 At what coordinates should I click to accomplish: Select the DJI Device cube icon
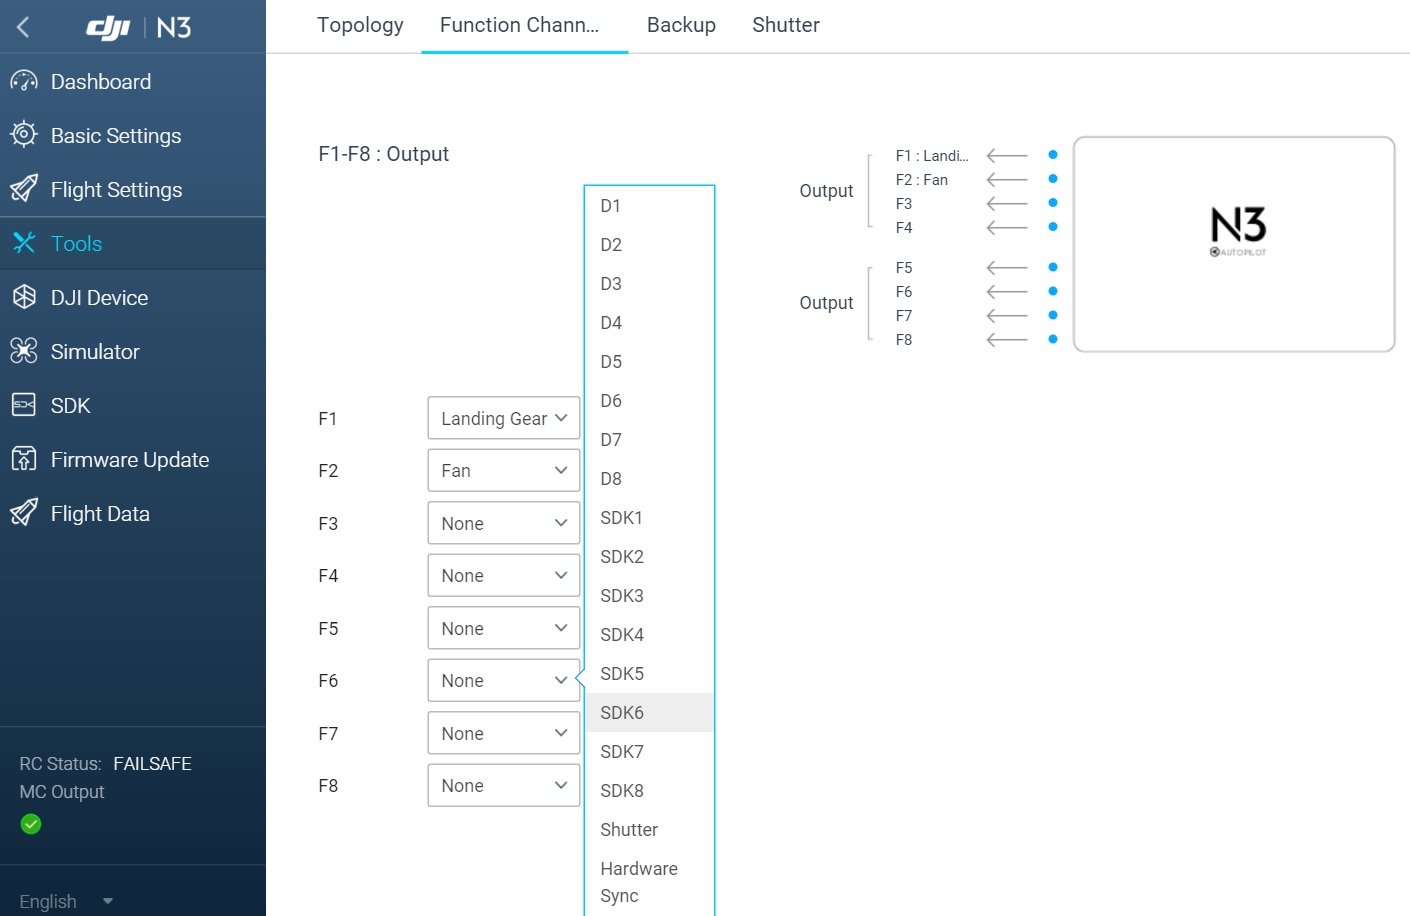point(24,297)
